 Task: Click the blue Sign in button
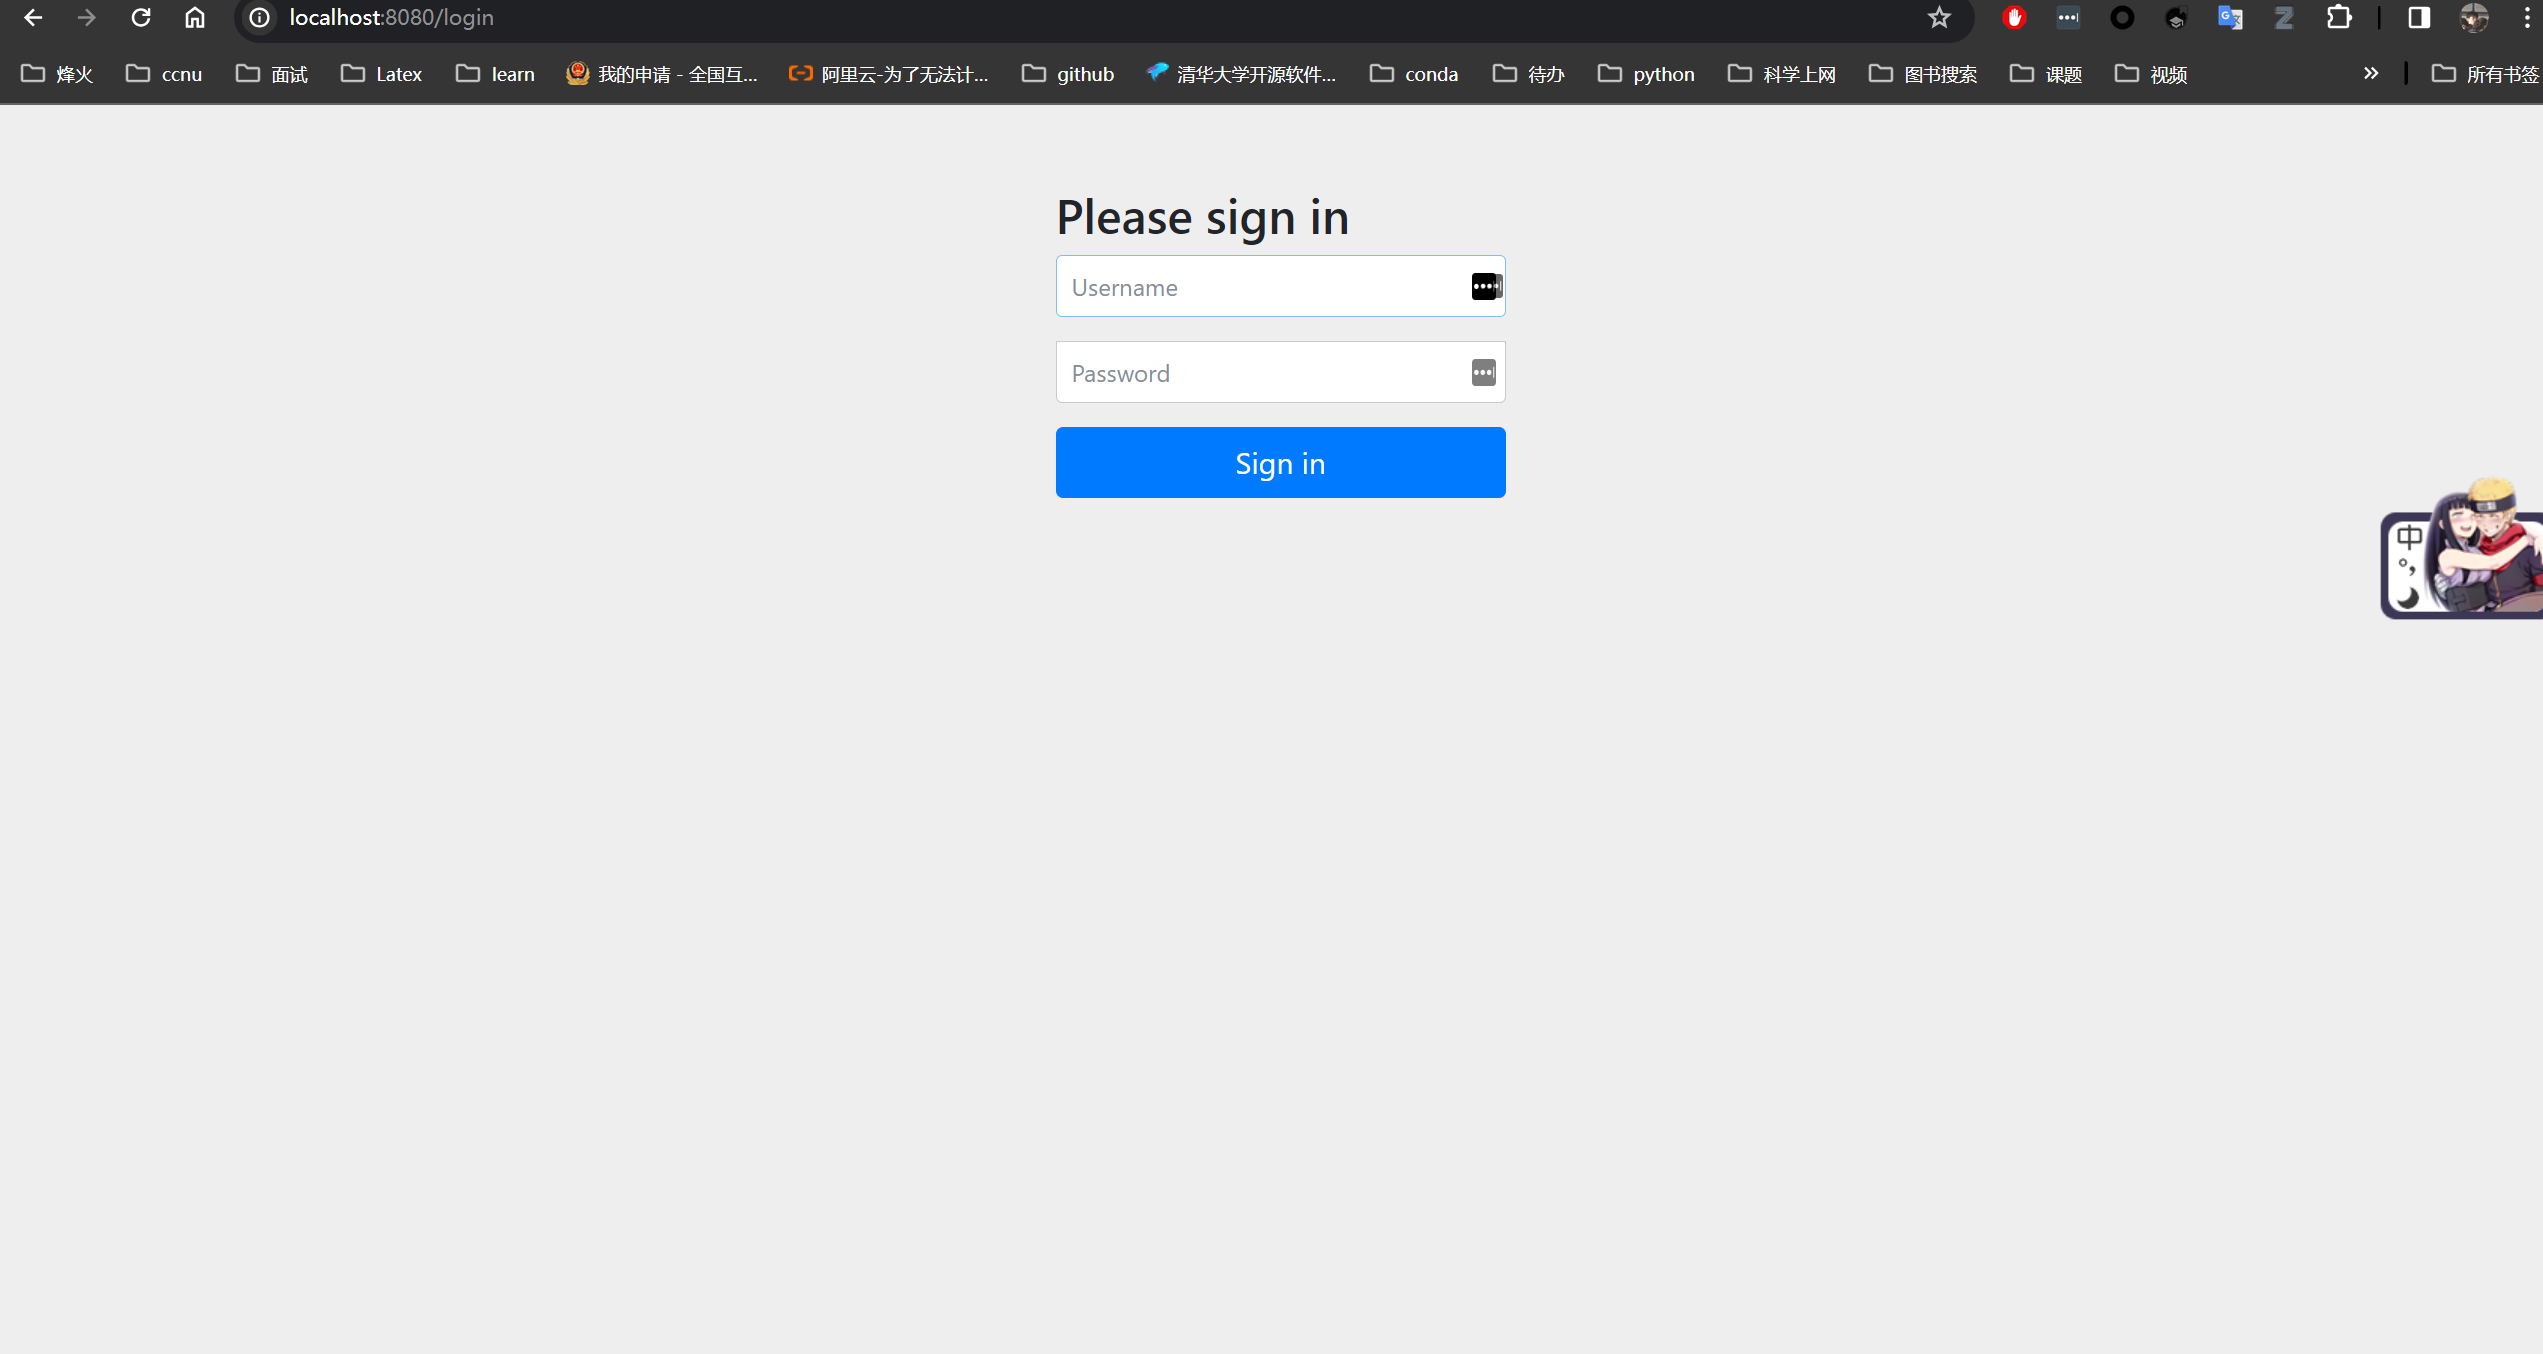point(1280,462)
